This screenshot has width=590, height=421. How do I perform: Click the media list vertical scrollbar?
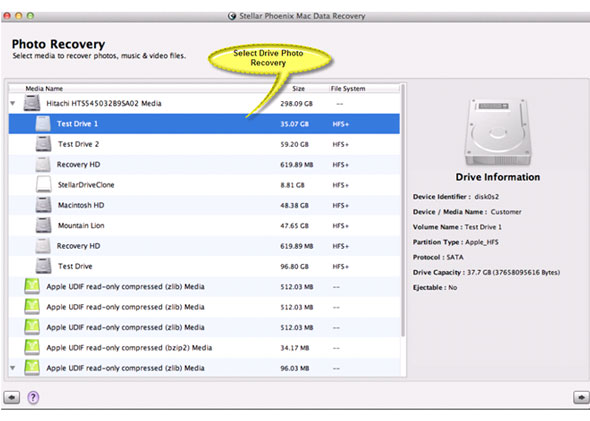click(x=403, y=211)
